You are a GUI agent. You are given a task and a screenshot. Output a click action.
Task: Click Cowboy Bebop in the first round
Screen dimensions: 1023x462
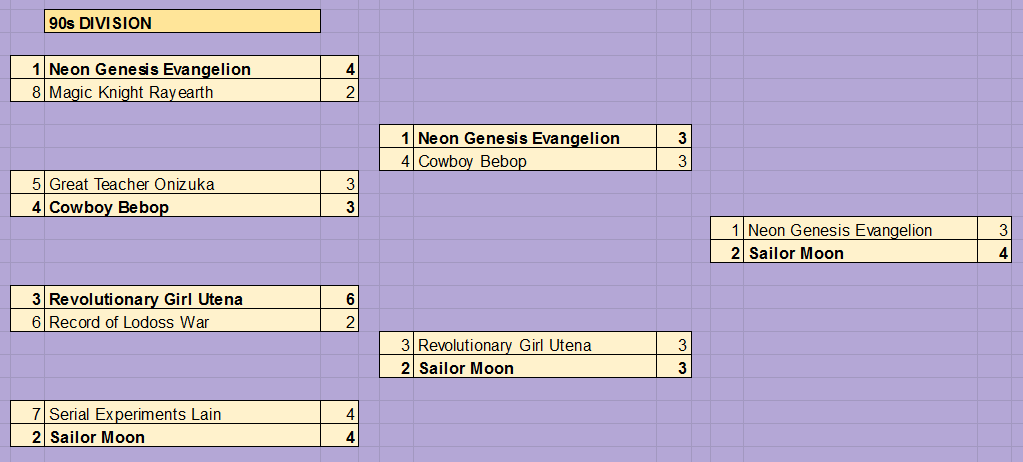point(182,206)
